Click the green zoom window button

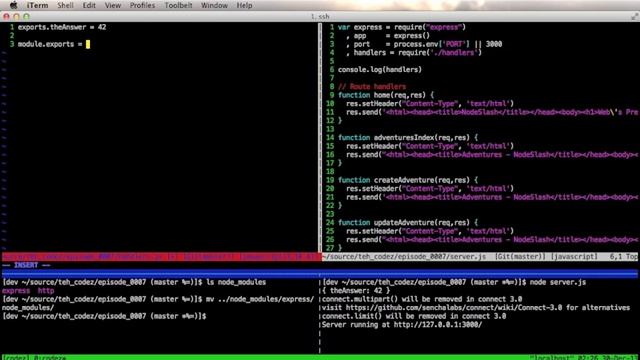pos(27,16)
